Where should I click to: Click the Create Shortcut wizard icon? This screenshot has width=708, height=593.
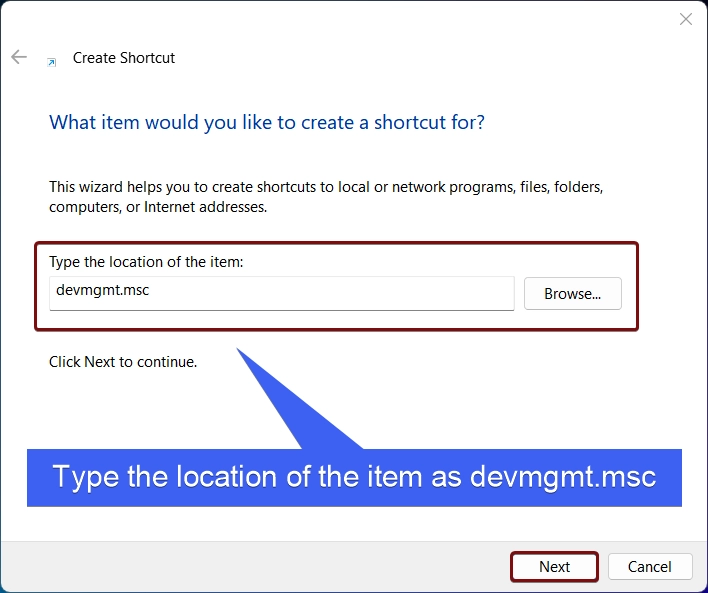[x=51, y=62]
